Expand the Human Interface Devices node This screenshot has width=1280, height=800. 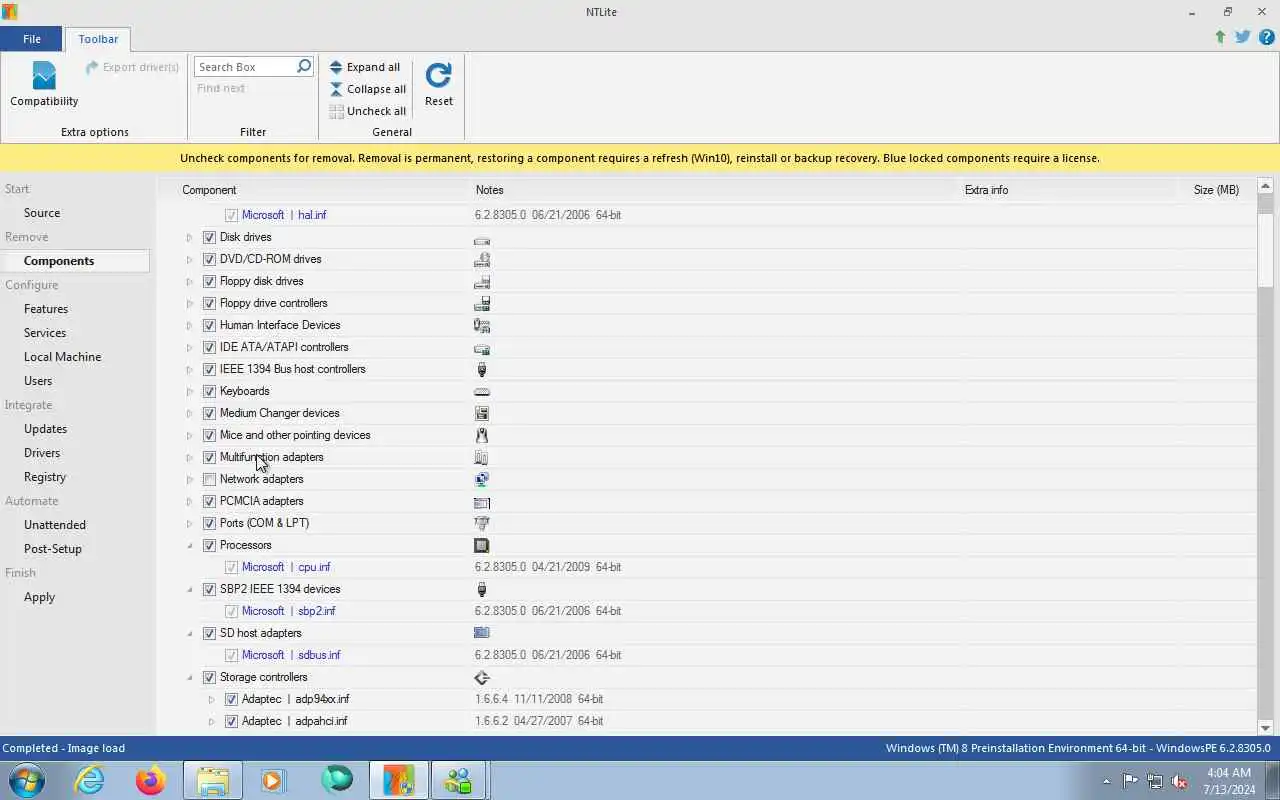(x=189, y=326)
